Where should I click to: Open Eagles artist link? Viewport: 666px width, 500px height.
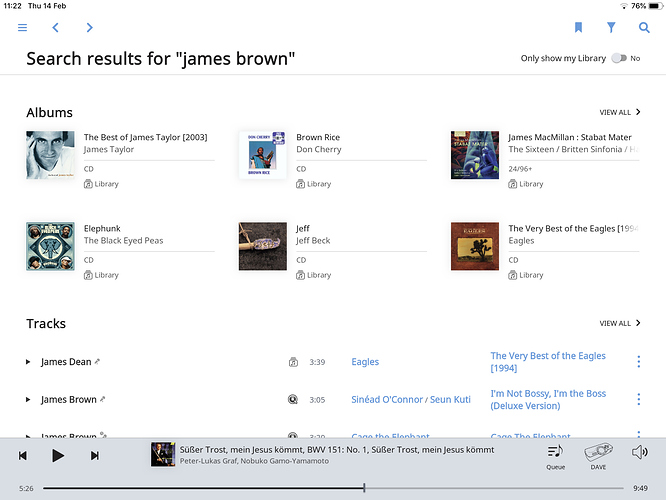click(x=365, y=362)
